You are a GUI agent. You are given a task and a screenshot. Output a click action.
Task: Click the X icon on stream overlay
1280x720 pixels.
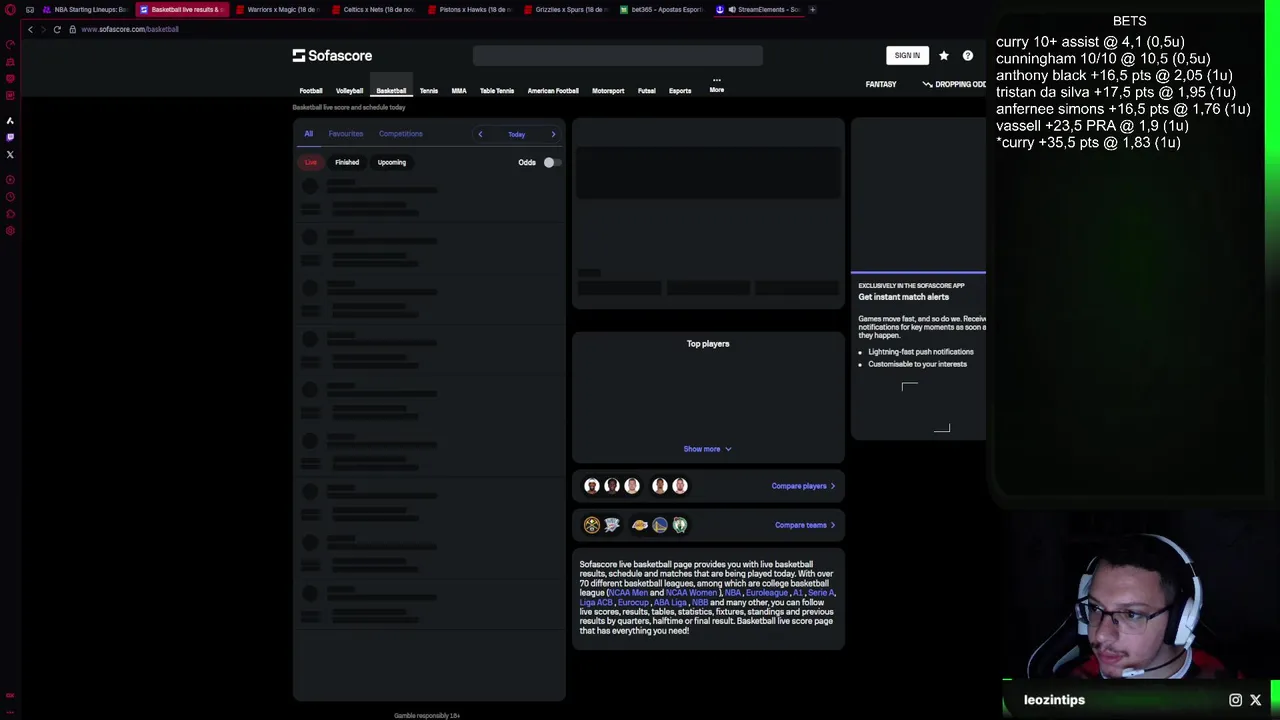tap(1256, 700)
